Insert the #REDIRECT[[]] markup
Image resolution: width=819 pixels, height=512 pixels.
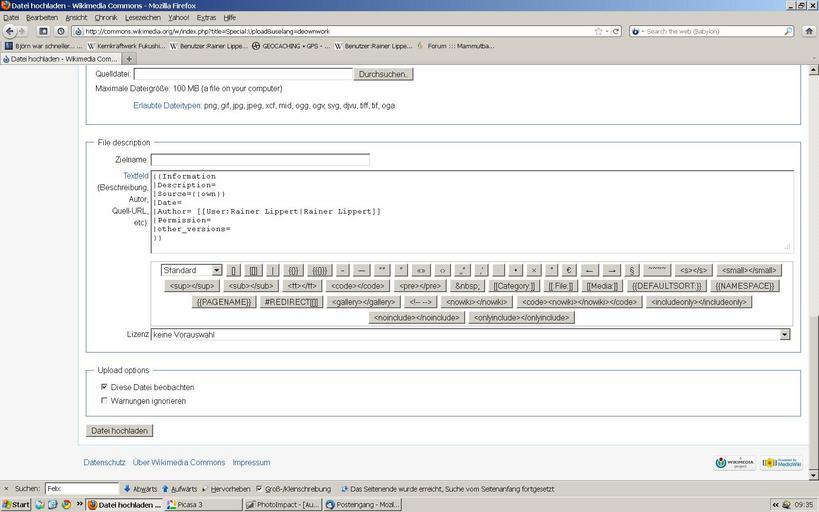tap(291, 302)
